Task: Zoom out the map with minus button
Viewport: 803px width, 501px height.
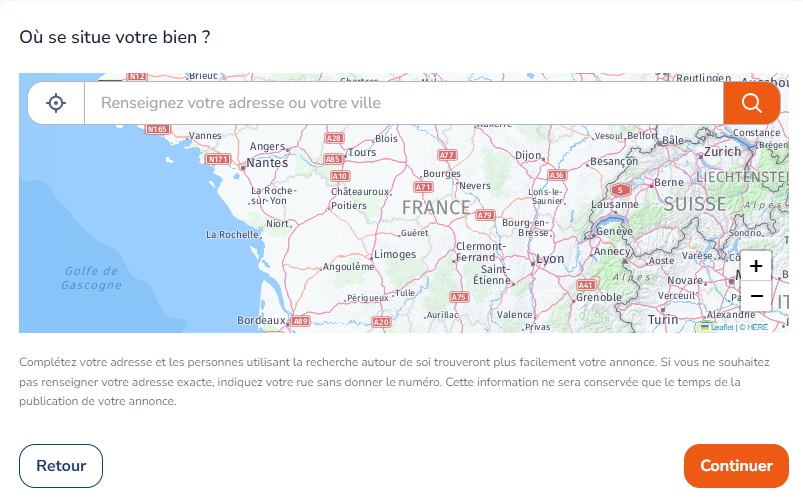Action: pos(756,296)
